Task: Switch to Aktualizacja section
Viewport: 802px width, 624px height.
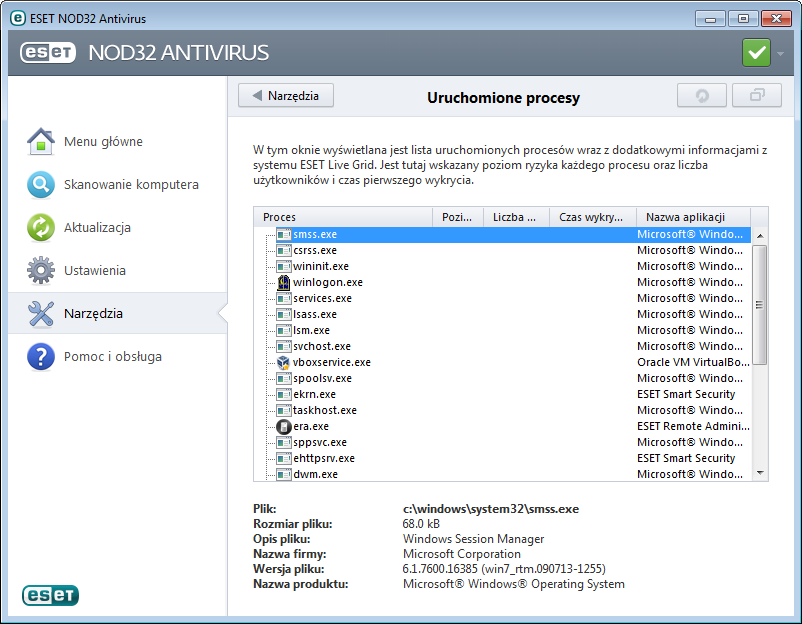Action: (118, 227)
